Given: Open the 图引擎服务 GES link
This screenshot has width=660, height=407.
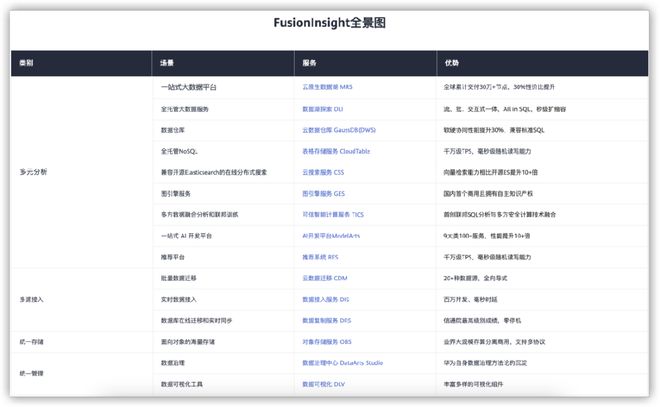Looking at the screenshot, I should coord(323,194).
